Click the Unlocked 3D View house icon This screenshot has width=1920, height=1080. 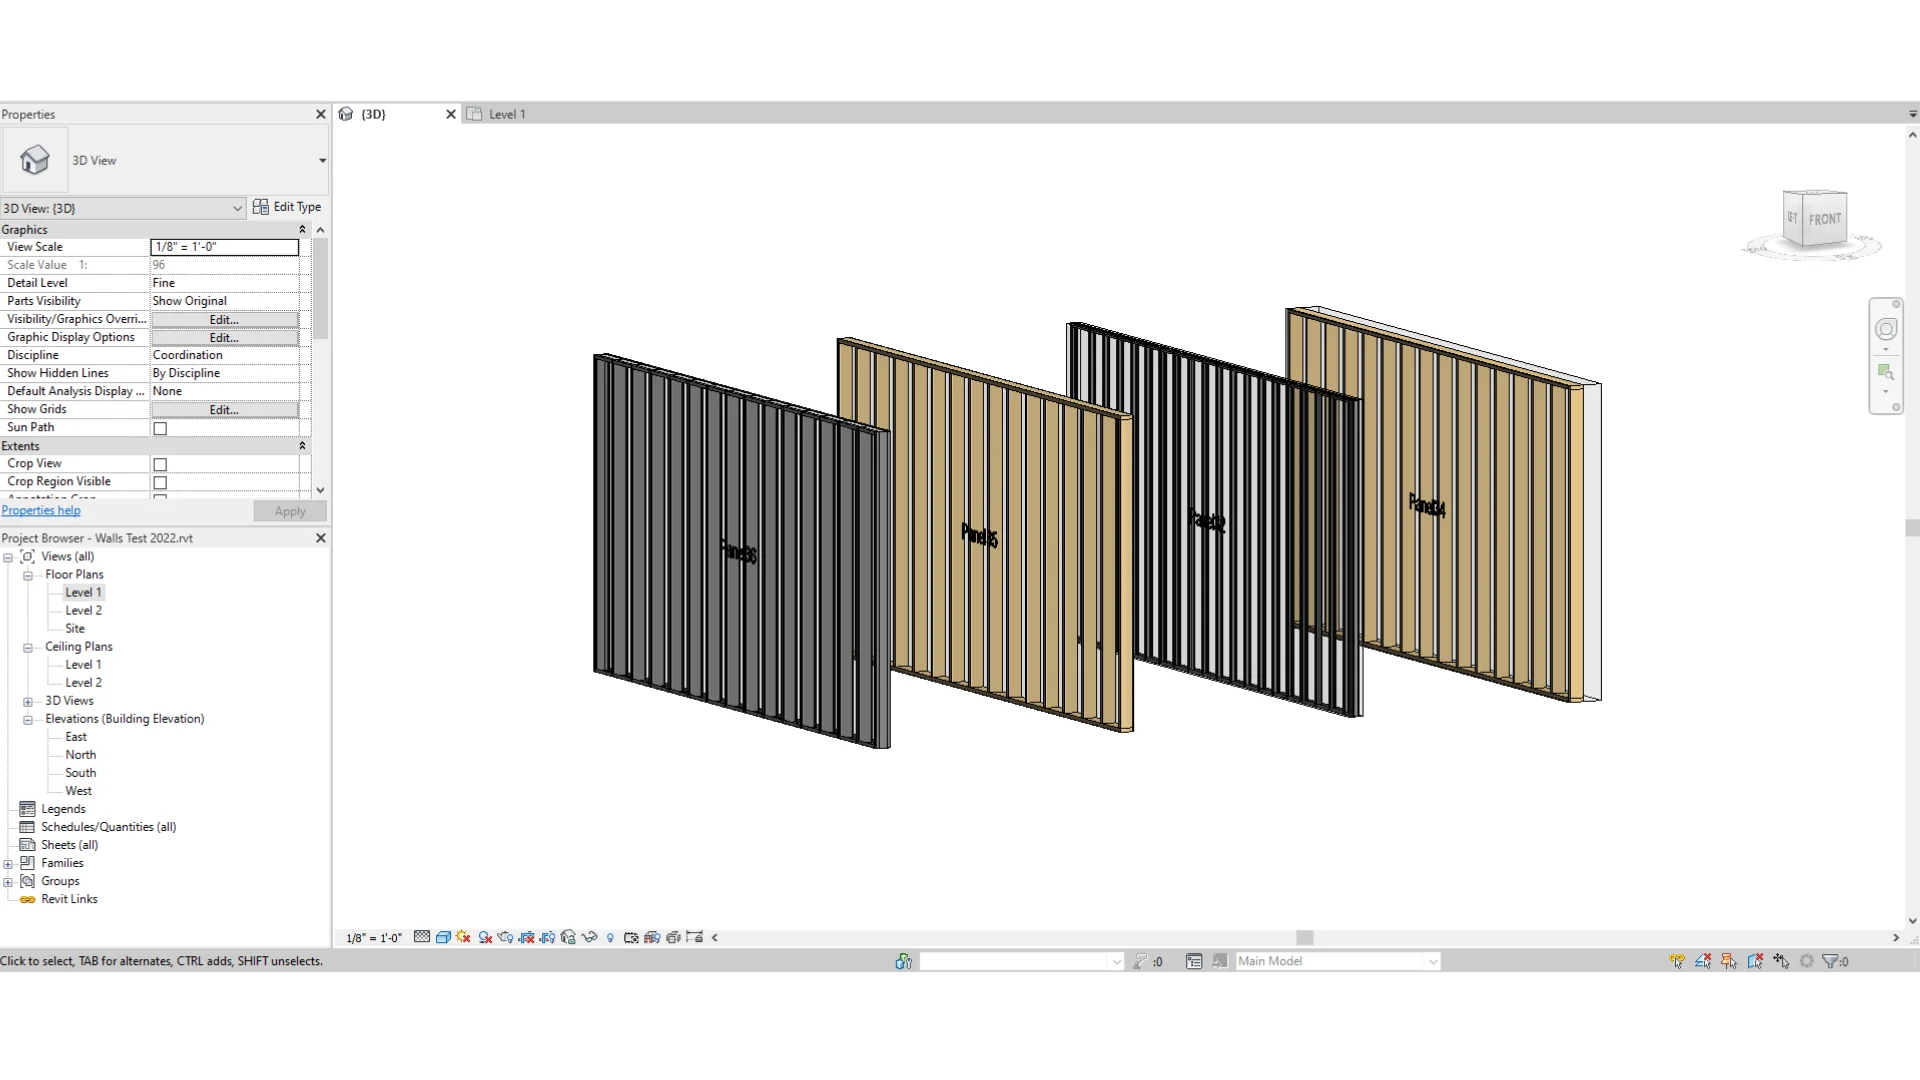pos(568,937)
